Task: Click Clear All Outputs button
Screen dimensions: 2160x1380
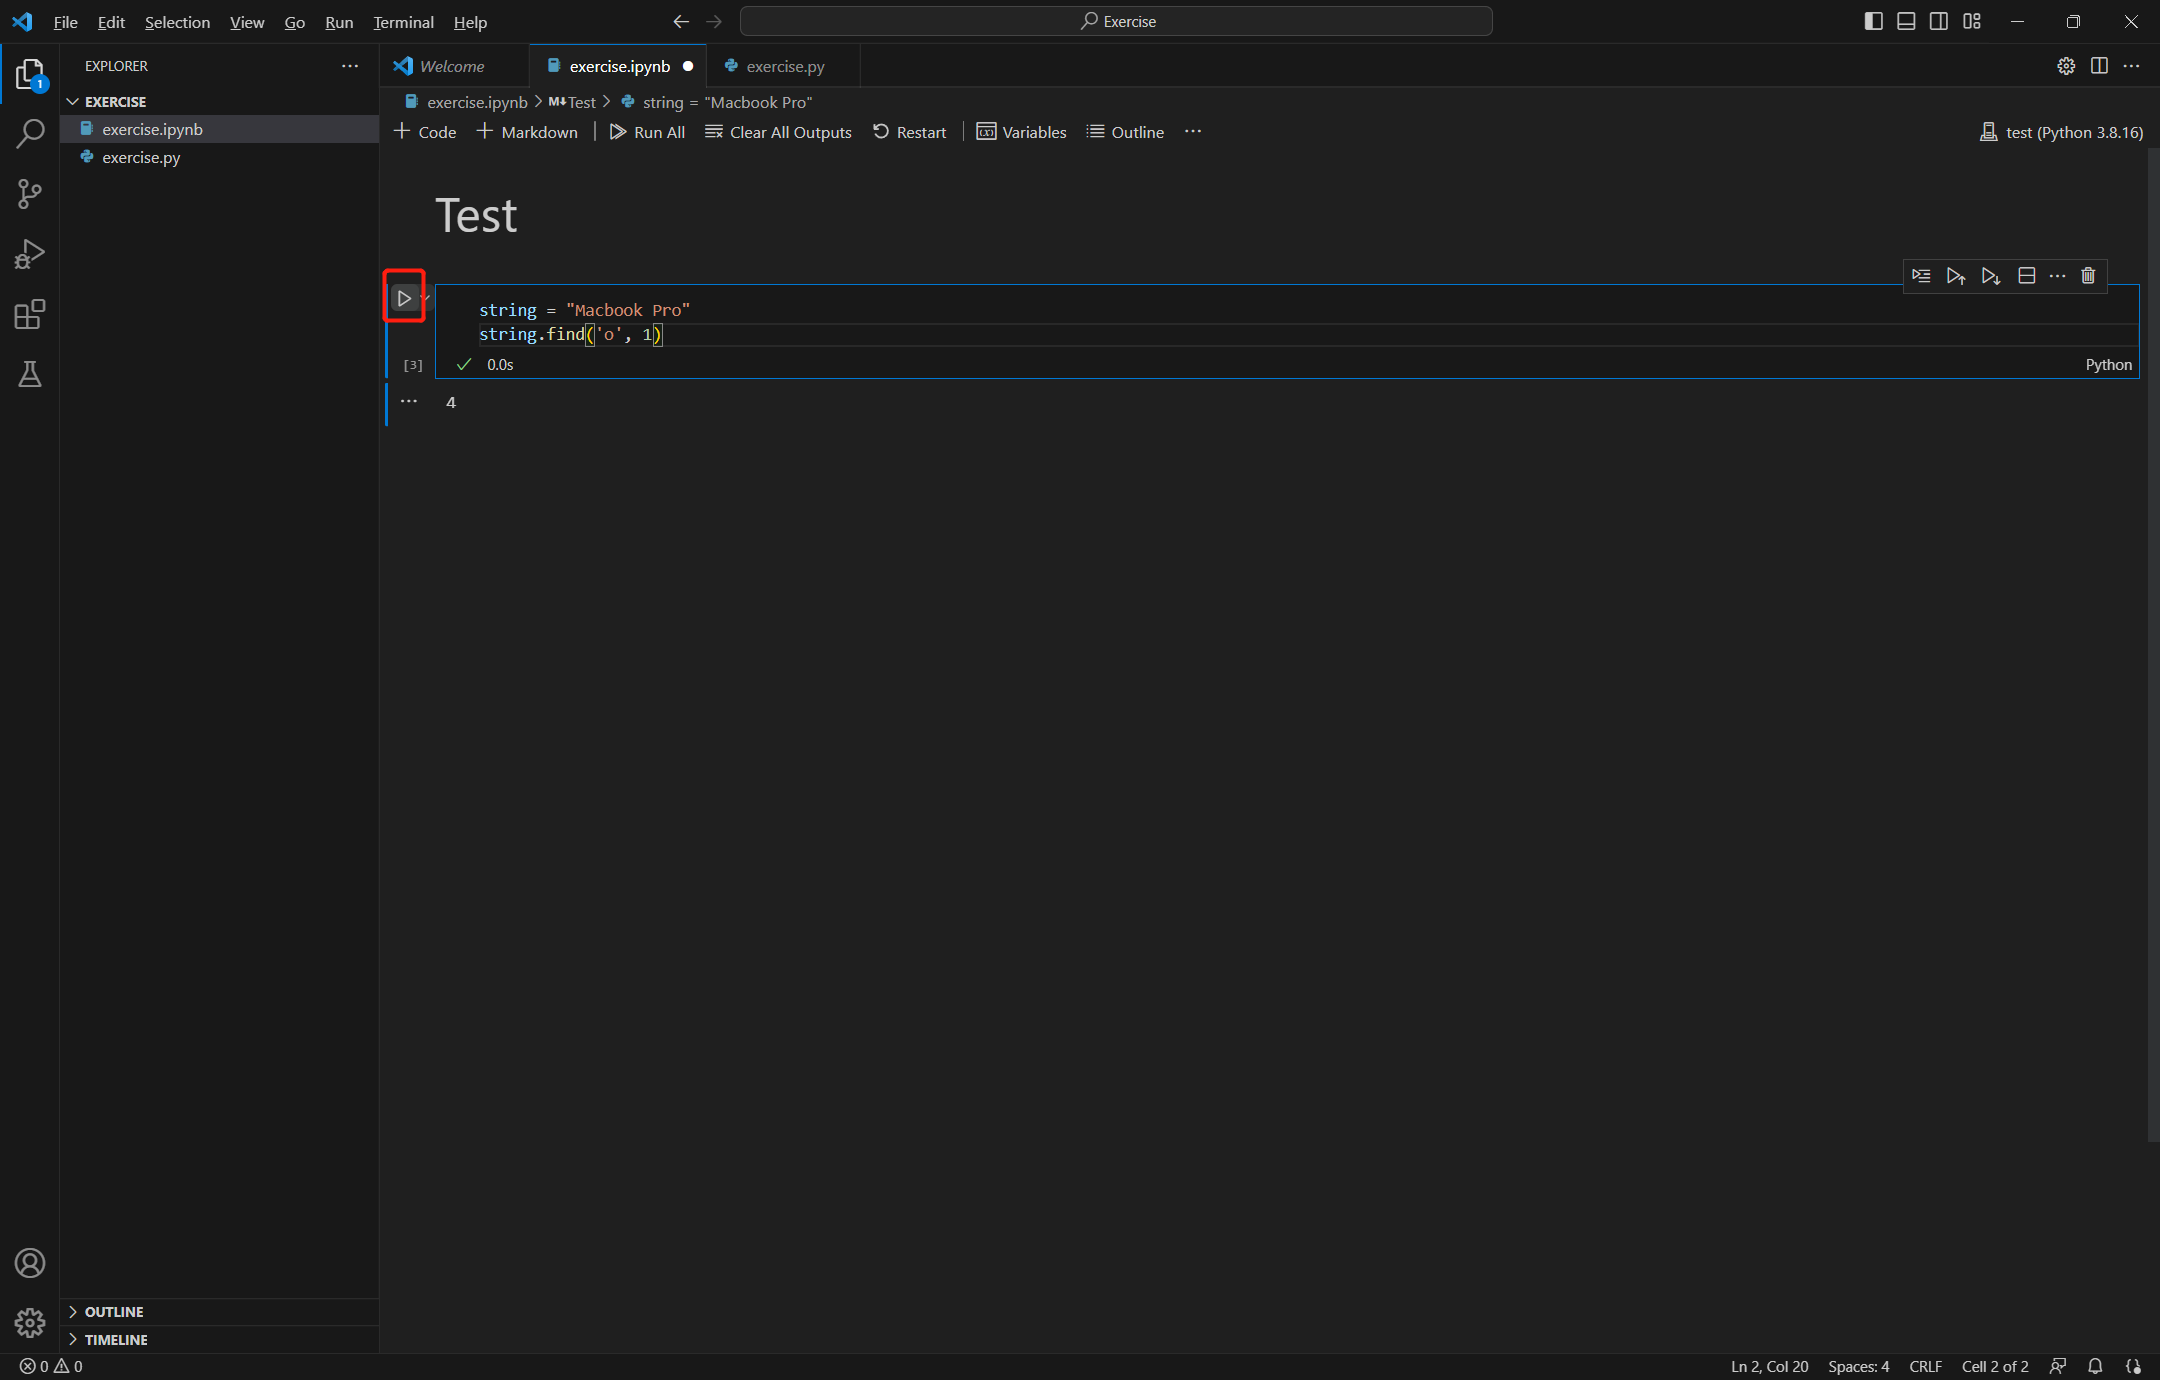Action: click(x=778, y=132)
